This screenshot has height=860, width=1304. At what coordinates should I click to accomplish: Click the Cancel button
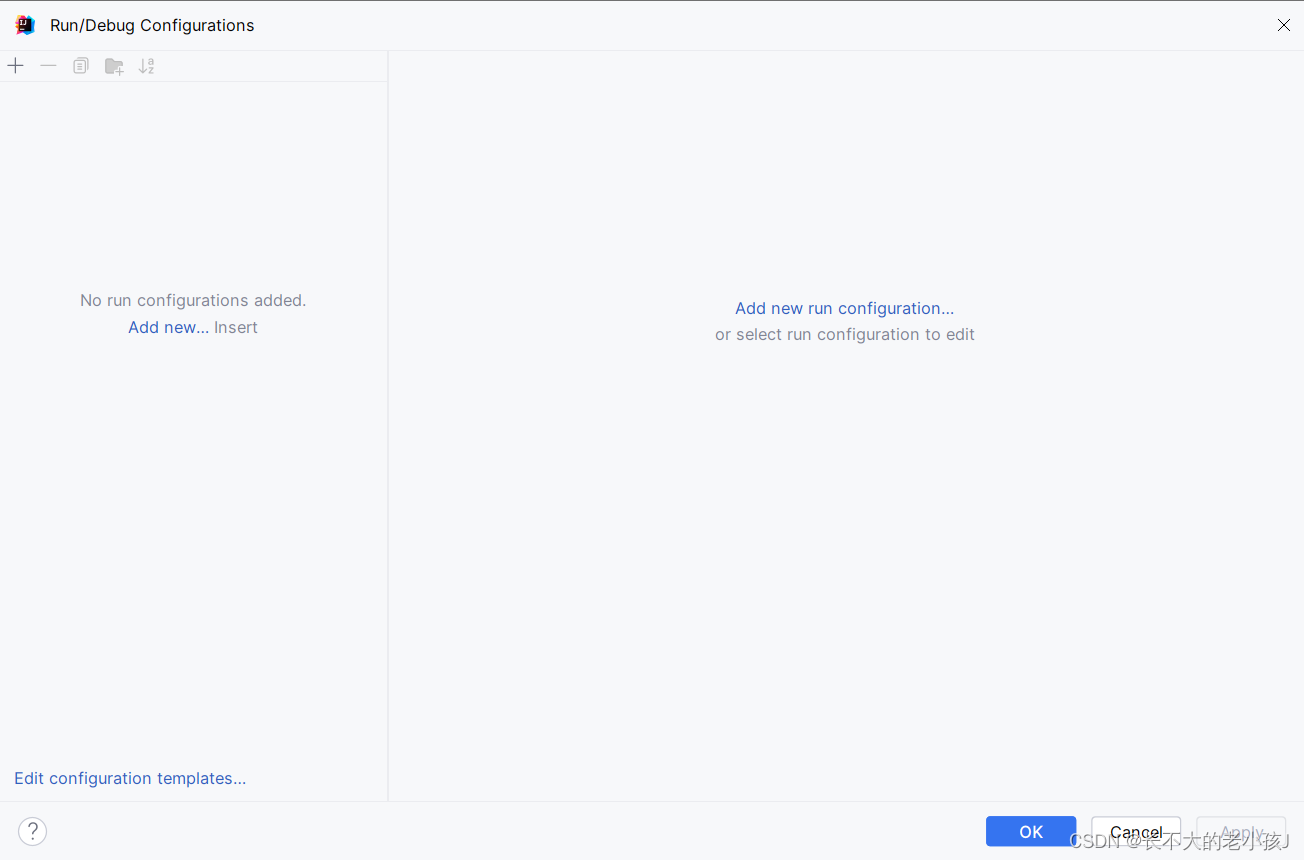pos(1136,831)
